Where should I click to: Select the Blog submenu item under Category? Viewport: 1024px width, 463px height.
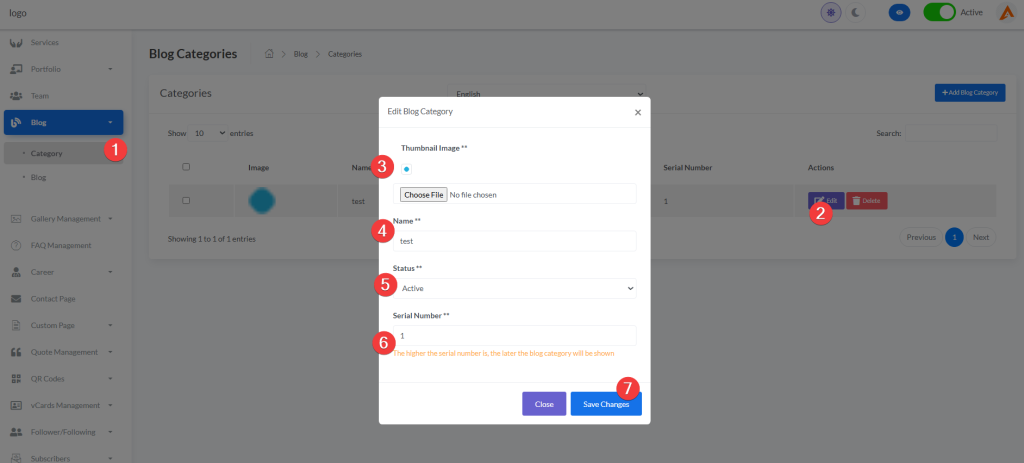[39, 177]
